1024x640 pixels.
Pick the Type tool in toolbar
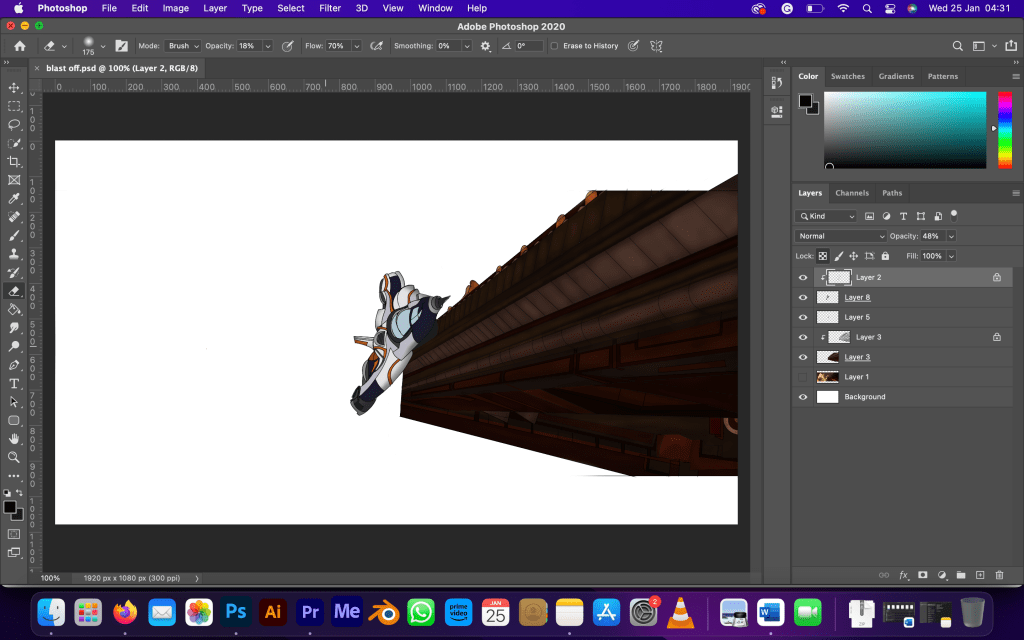pyautogui.click(x=14, y=384)
